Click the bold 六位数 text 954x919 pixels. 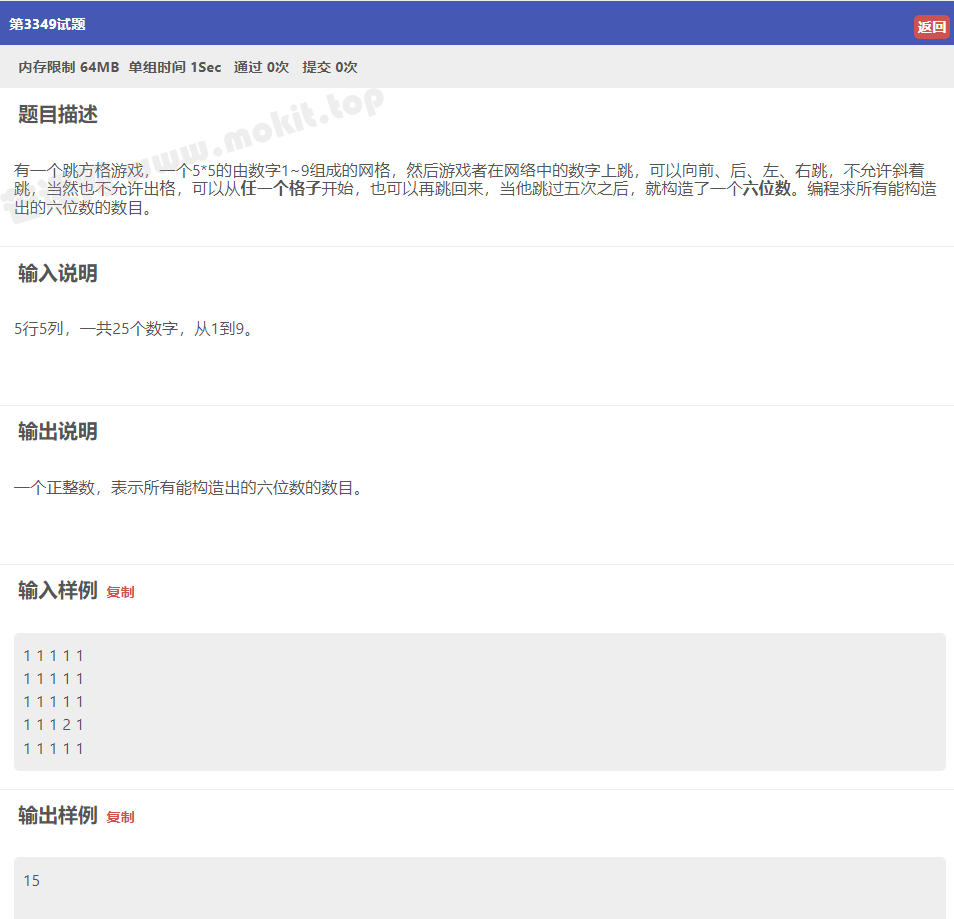click(x=767, y=189)
